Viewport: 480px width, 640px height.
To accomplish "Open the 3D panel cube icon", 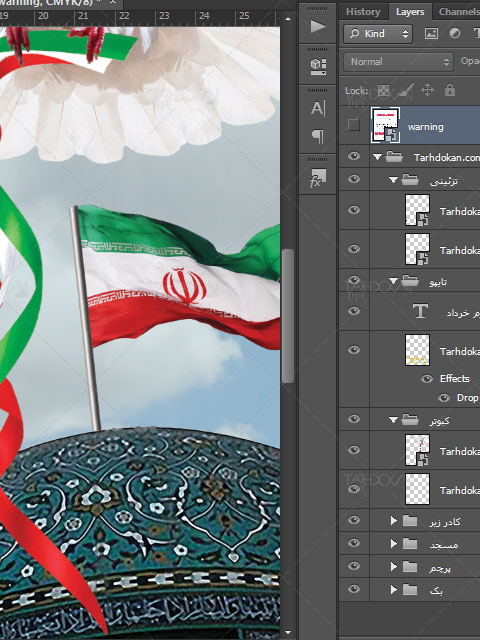I will [x=318, y=67].
